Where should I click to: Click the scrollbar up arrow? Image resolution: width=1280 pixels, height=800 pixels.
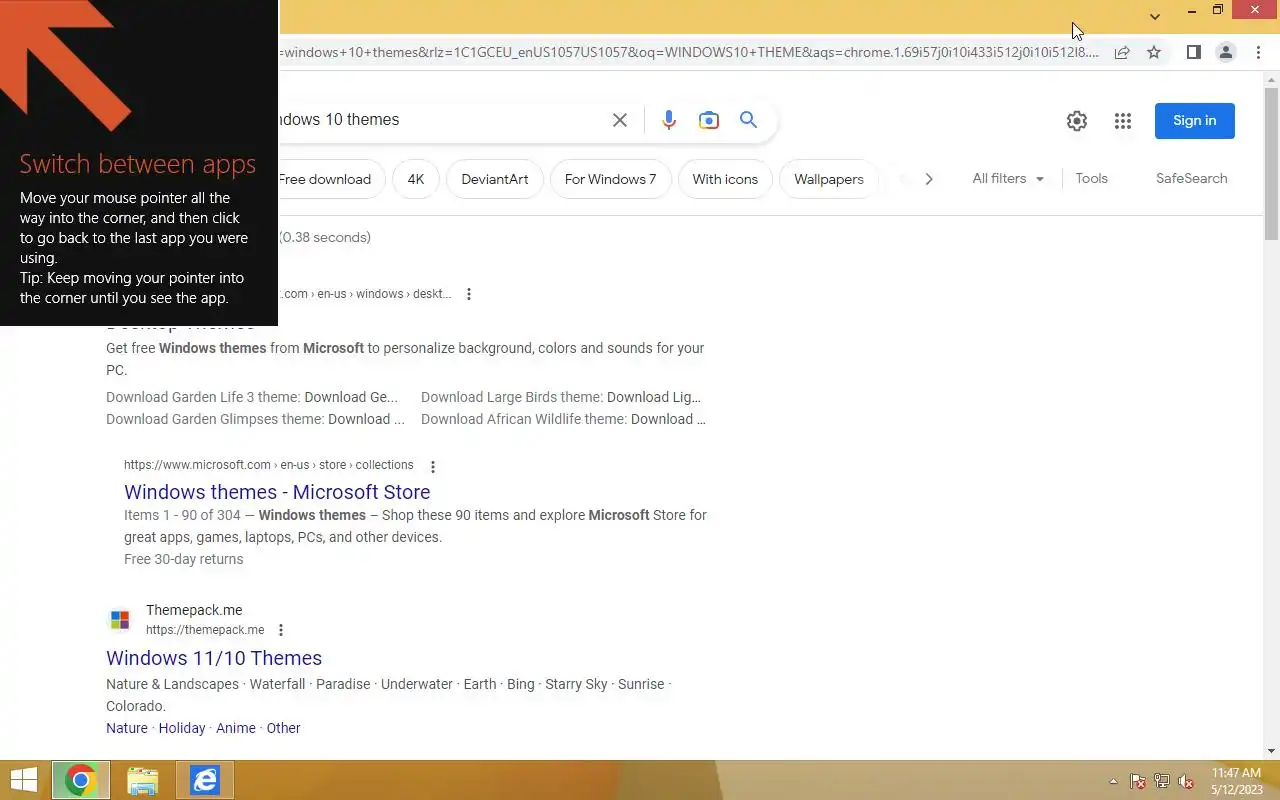[x=1271, y=80]
